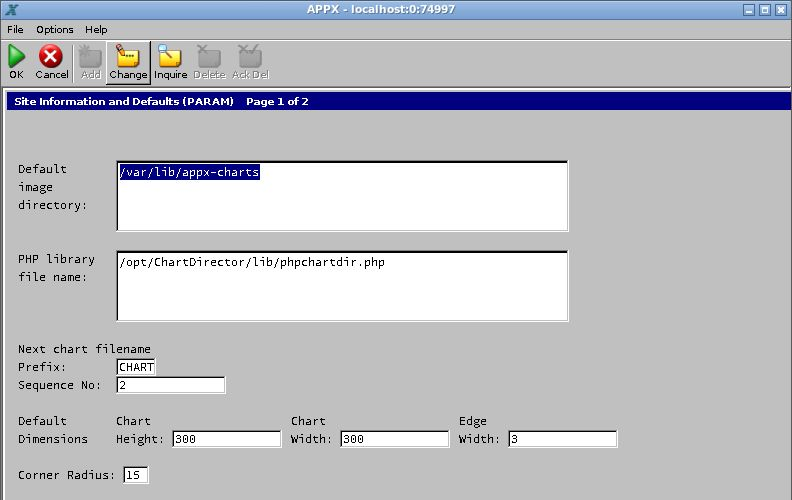Click in the Default image directory field

(342, 196)
